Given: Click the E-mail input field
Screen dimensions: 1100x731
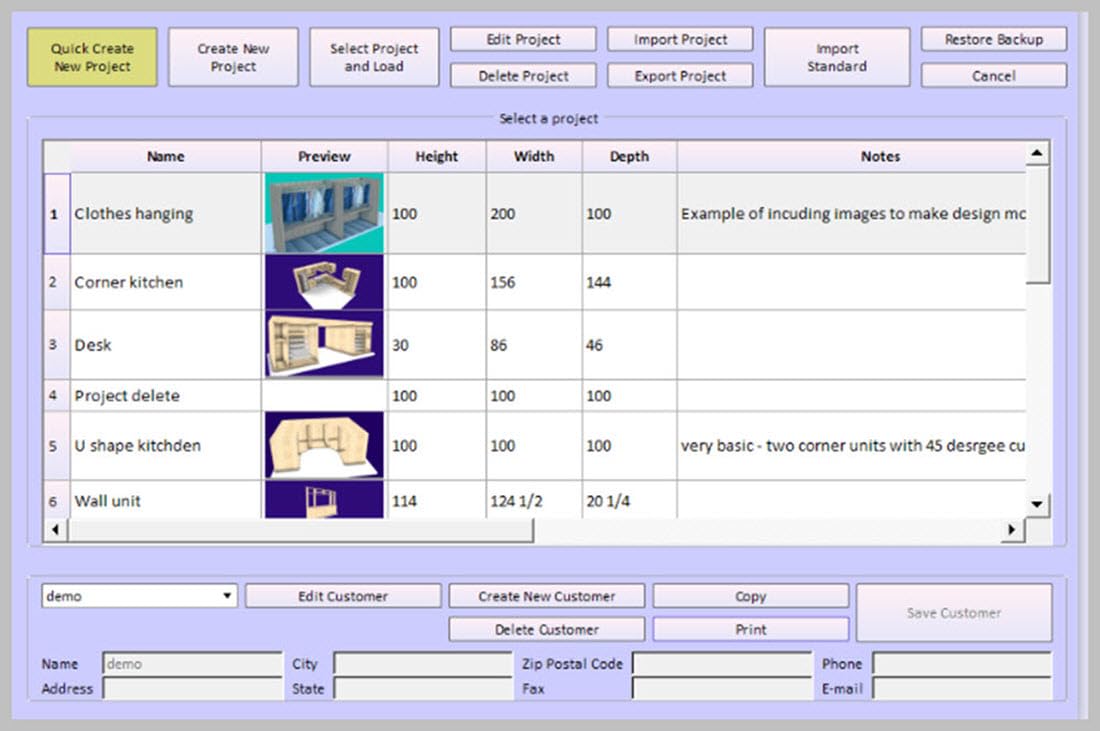Looking at the screenshot, I should coord(961,688).
